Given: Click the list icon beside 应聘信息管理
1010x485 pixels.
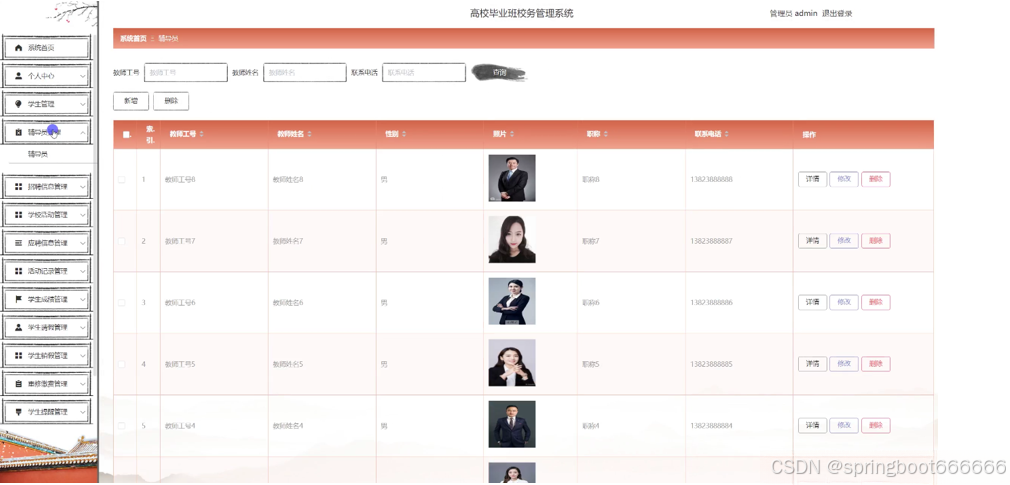Looking at the screenshot, I should pos(18,243).
